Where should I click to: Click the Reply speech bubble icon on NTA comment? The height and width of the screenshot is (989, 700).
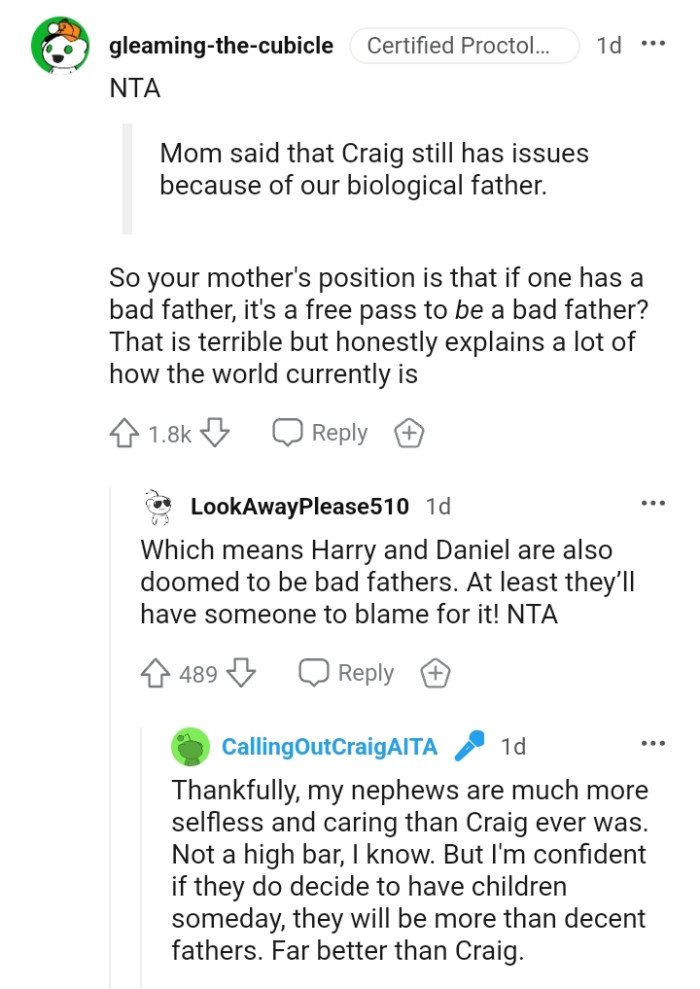click(x=288, y=433)
